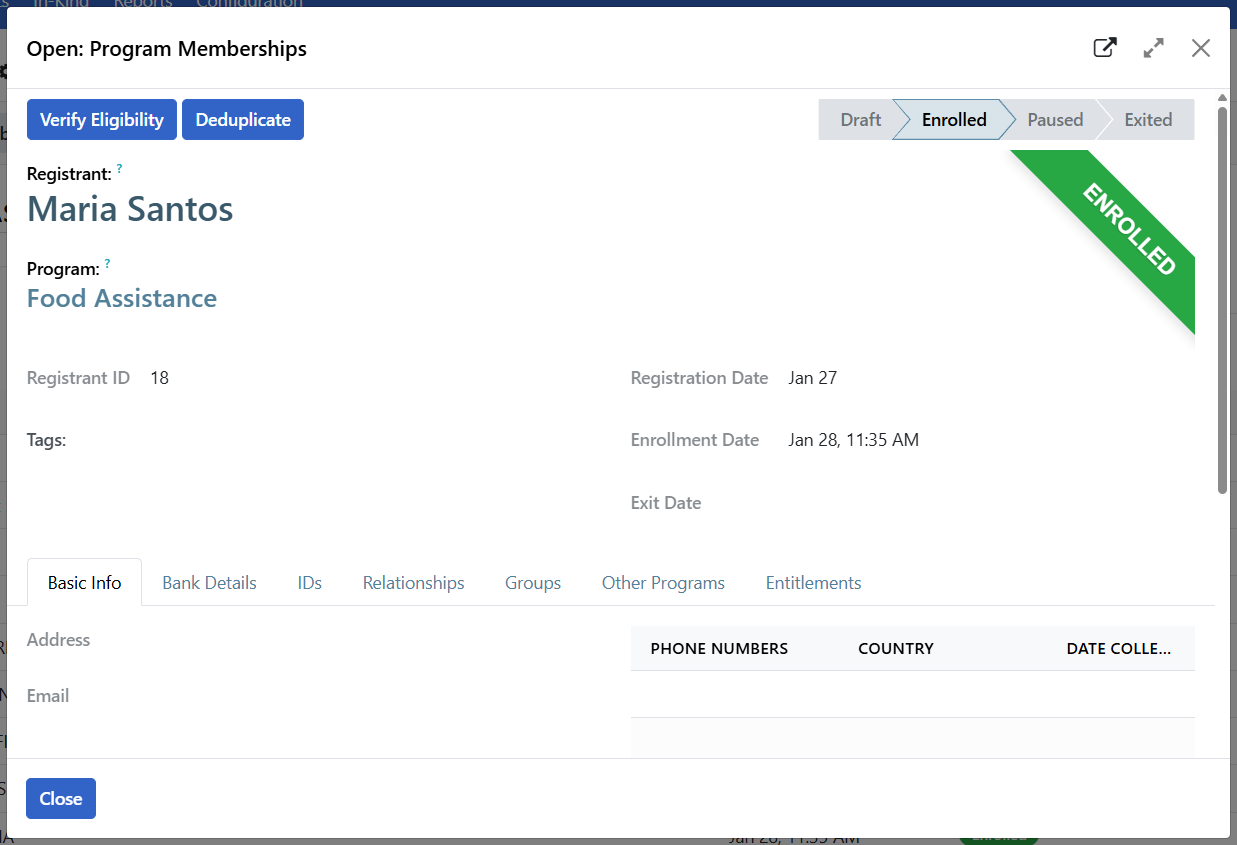The height and width of the screenshot is (845, 1237).
Task: Show the Entitlements tab
Action: tap(812, 583)
